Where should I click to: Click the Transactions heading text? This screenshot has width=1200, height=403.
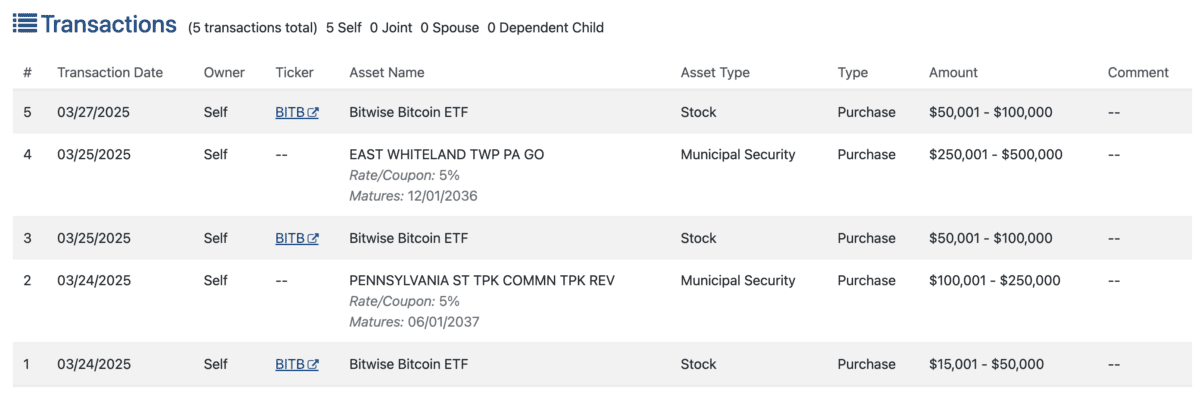click(109, 25)
